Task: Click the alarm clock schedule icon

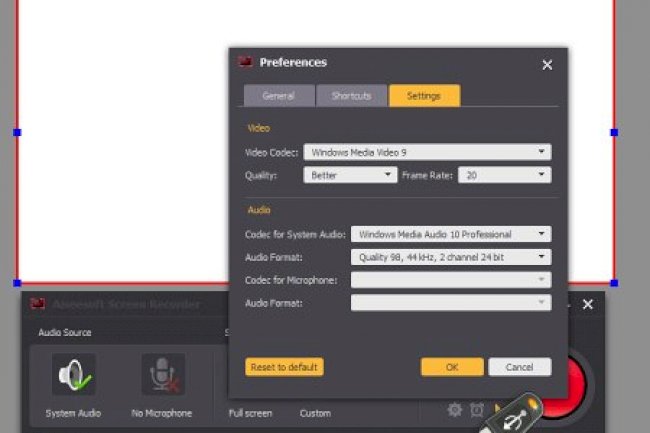Action: click(477, 410)
